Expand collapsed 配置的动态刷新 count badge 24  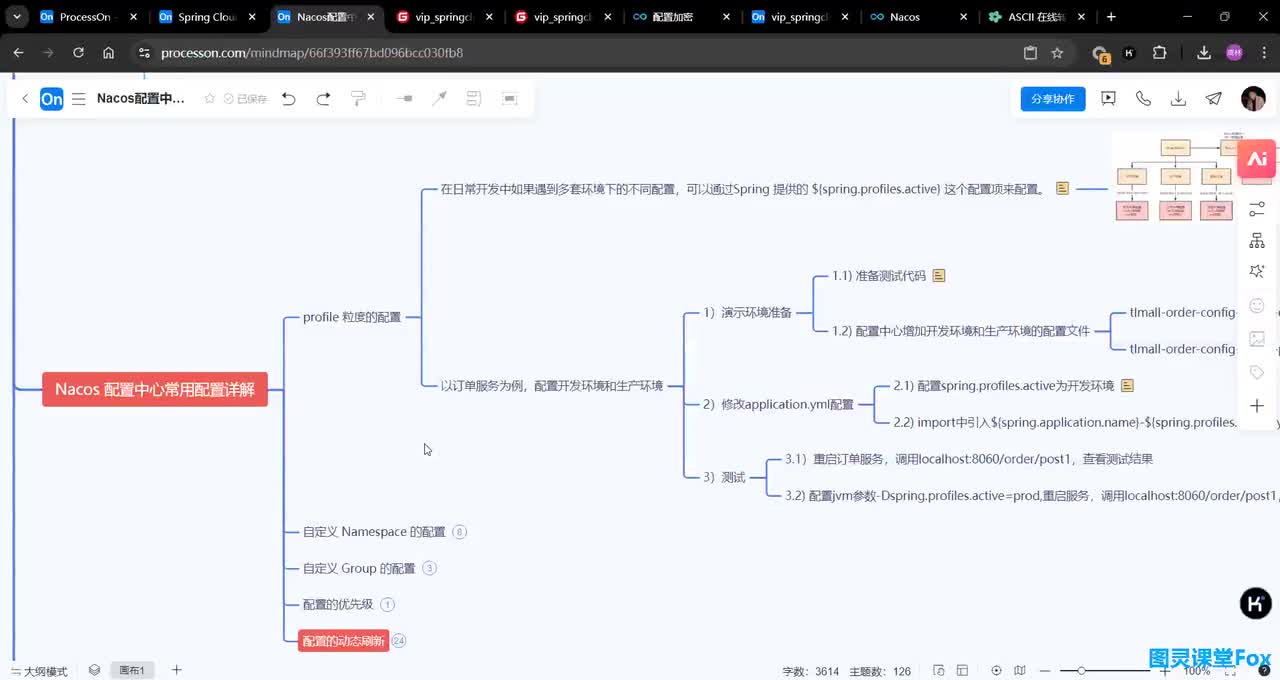[x=399, y=641]
